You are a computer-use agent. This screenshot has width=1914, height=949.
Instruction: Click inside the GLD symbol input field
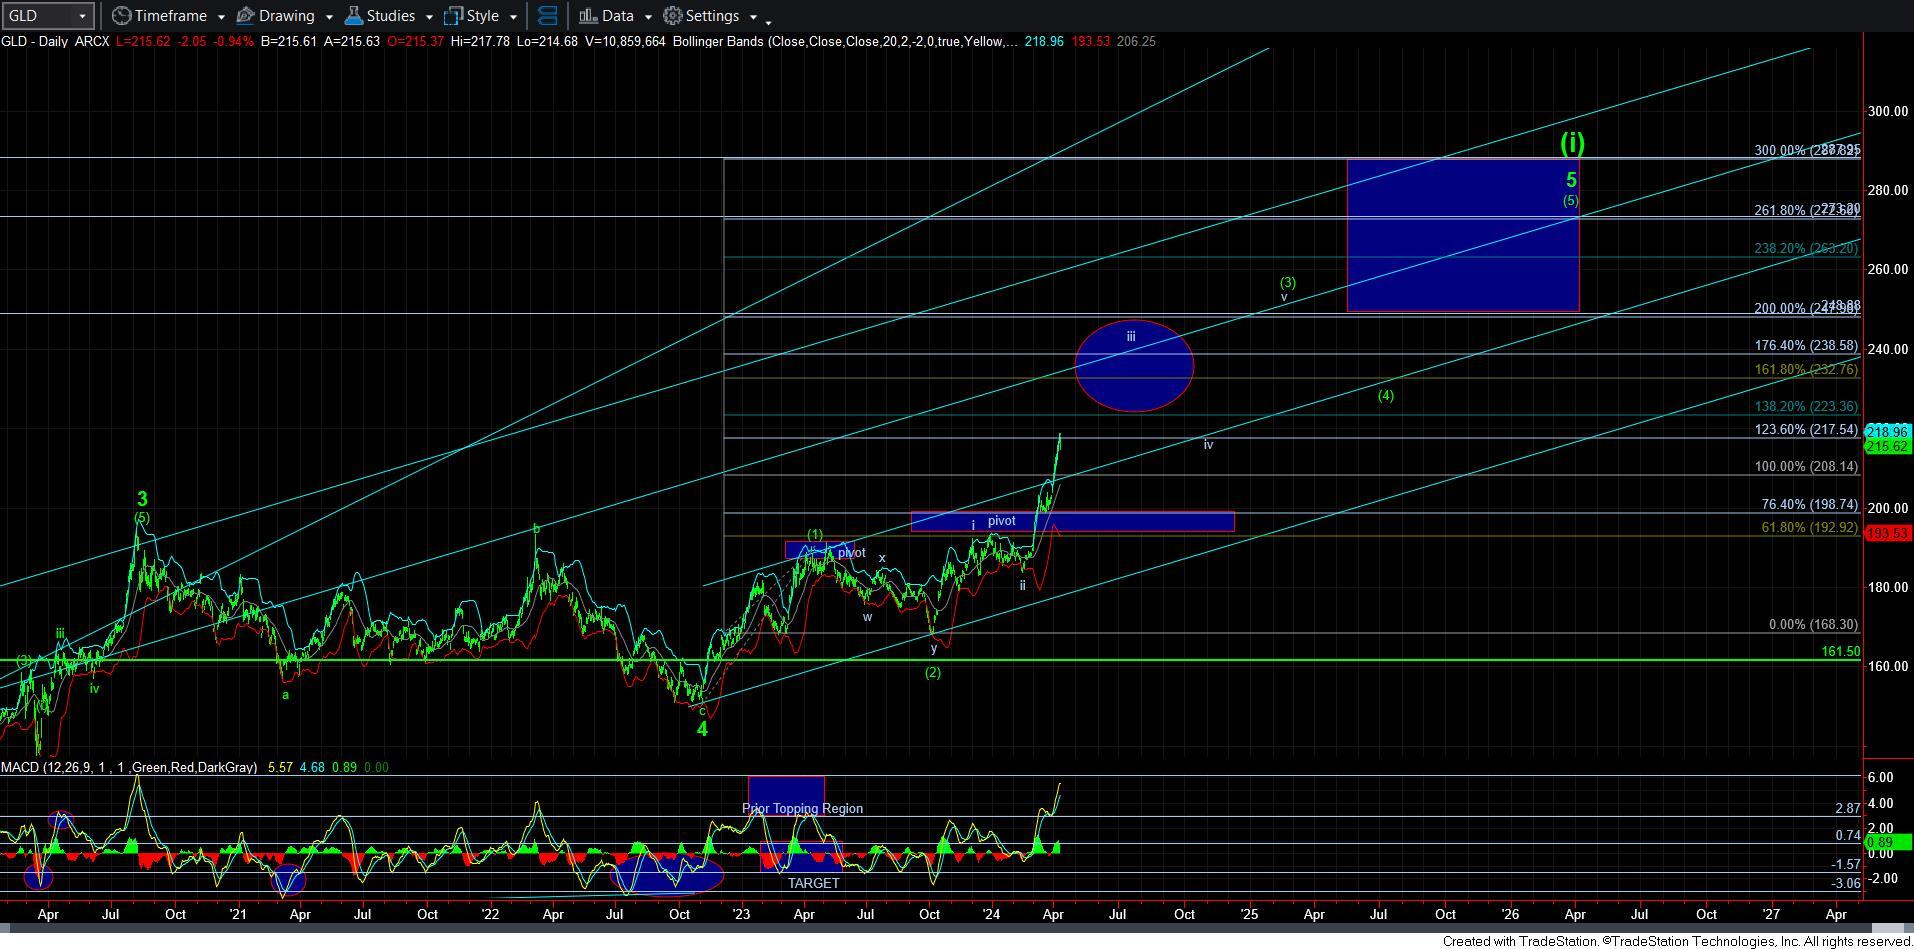tap(38, 16)
